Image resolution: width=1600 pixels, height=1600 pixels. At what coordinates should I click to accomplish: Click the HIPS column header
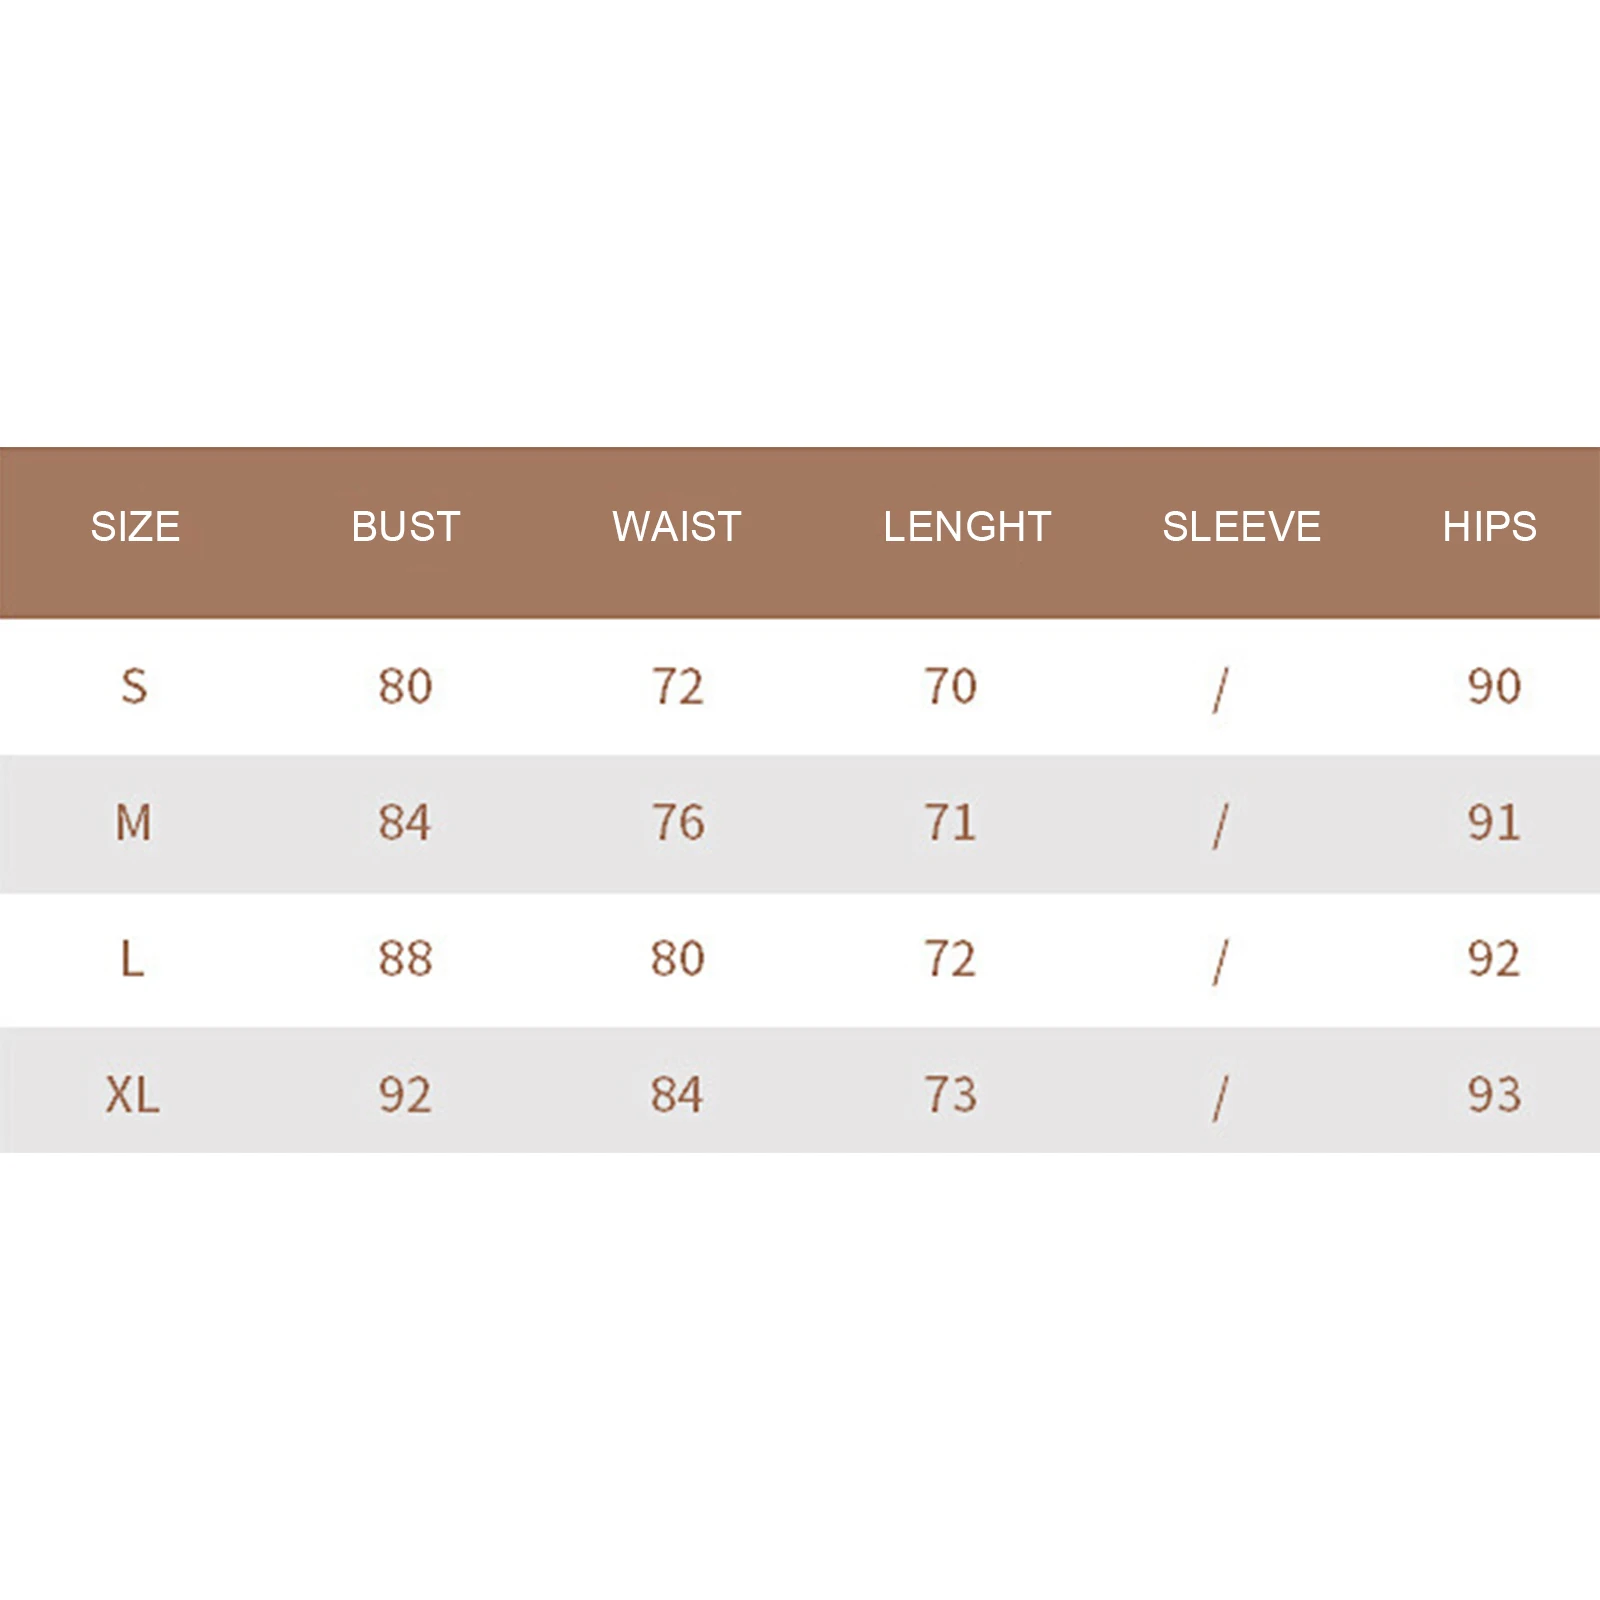click(1489, 527)
